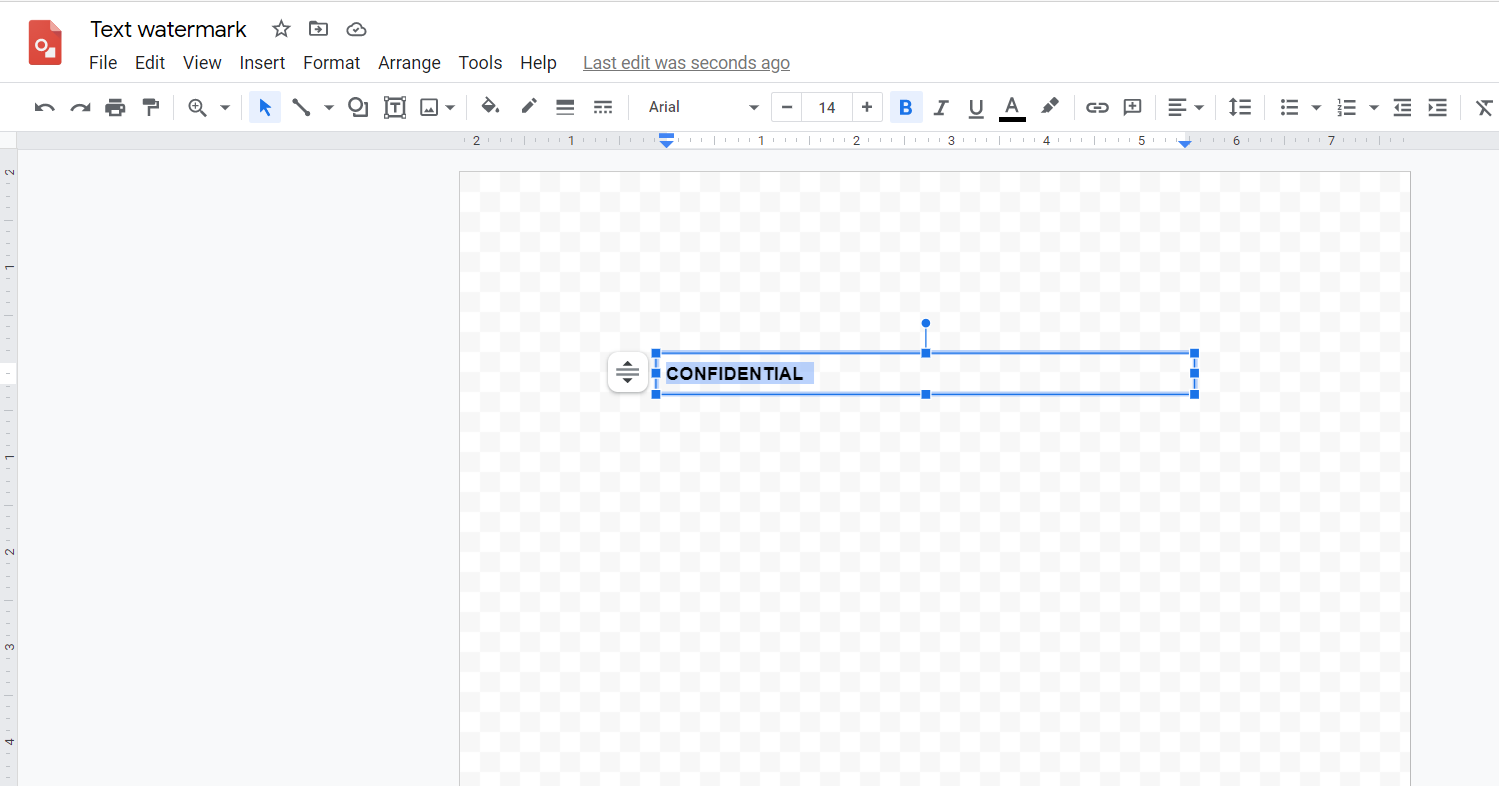
Task: Click the font size field showing 14
Action: 827,107
